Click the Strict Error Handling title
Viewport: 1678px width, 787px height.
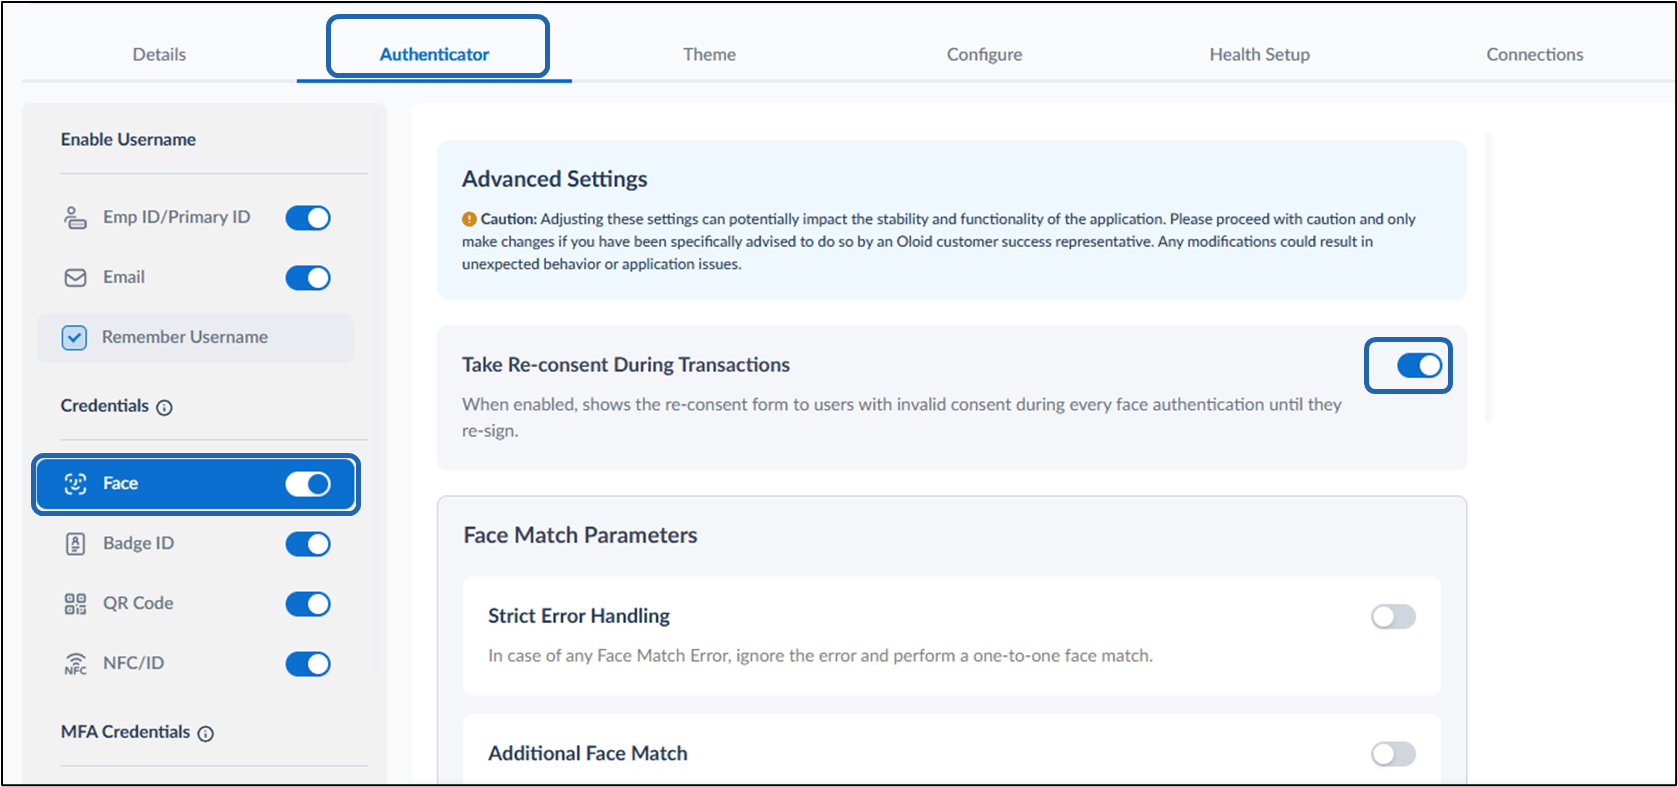(579, 616)
